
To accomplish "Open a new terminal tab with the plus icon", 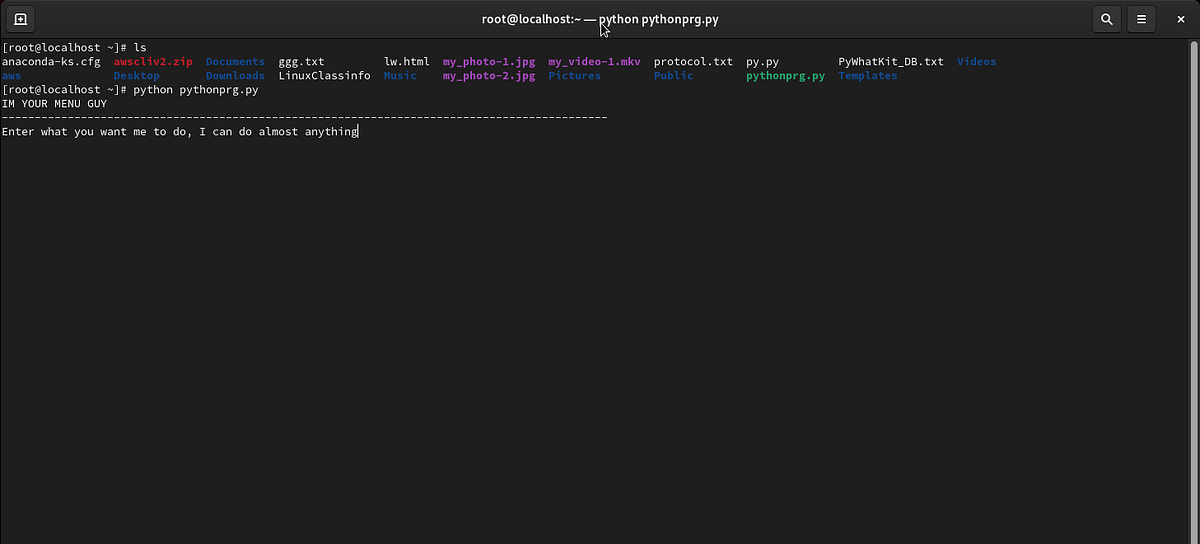I will (20, 19).
